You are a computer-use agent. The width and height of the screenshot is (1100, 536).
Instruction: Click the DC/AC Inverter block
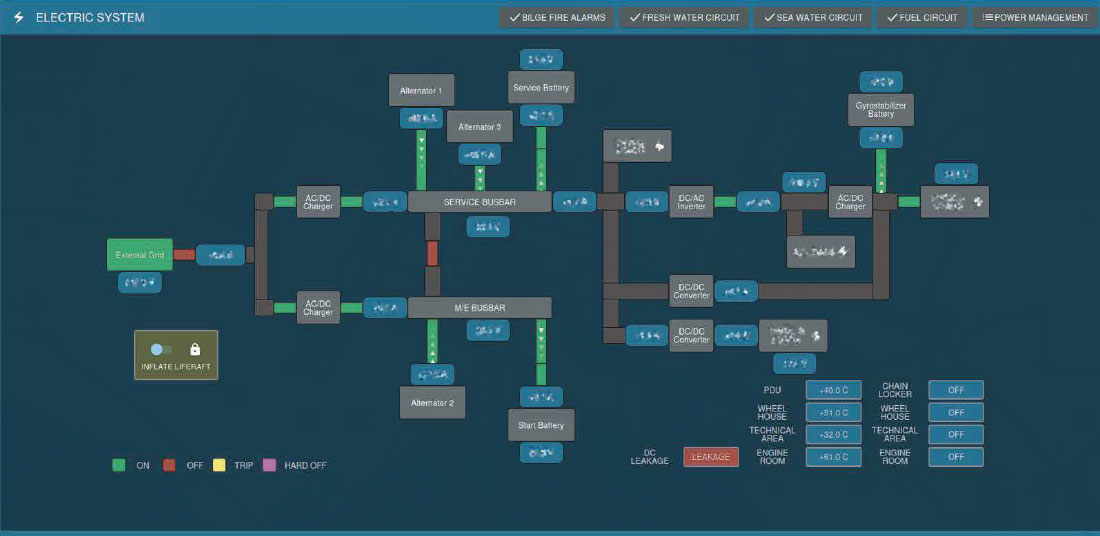pos(691,202)
